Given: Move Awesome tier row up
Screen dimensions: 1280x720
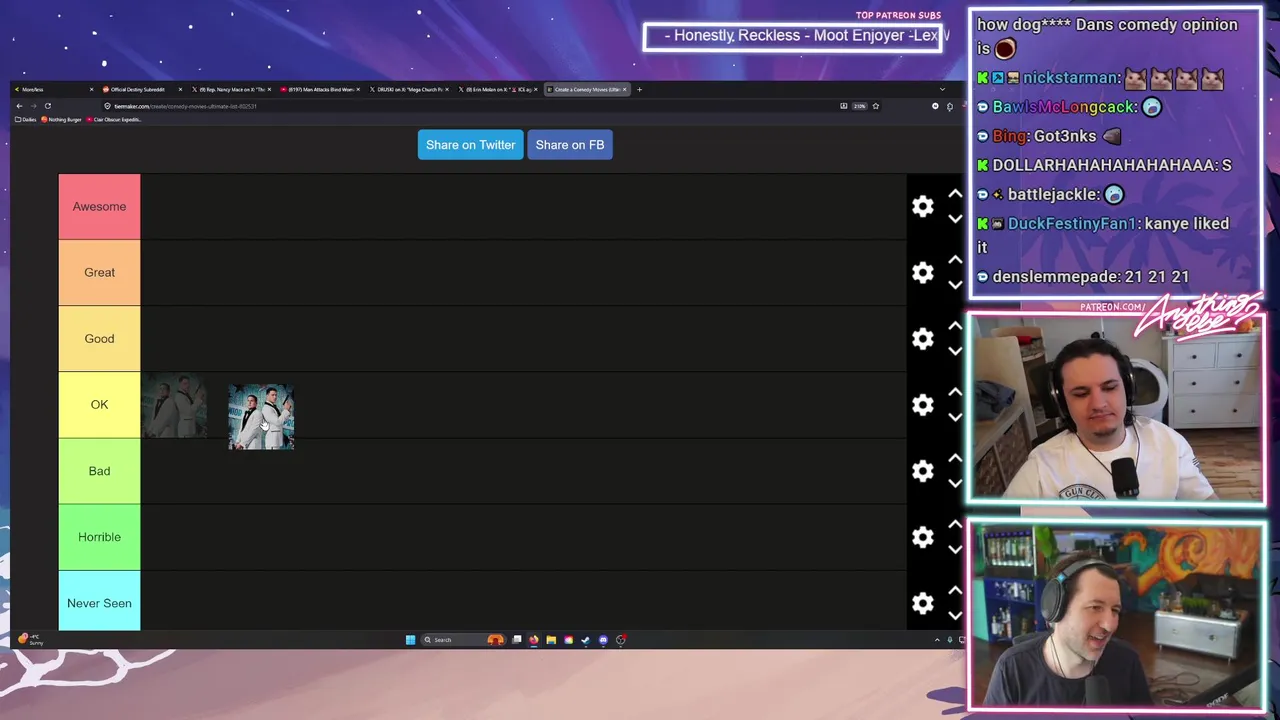Looking at the screenshot, I should 955,194.
